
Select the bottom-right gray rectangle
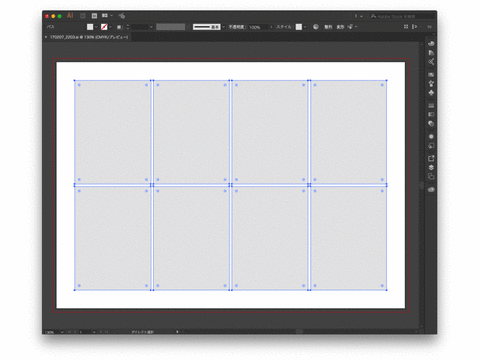pos(349,238)
